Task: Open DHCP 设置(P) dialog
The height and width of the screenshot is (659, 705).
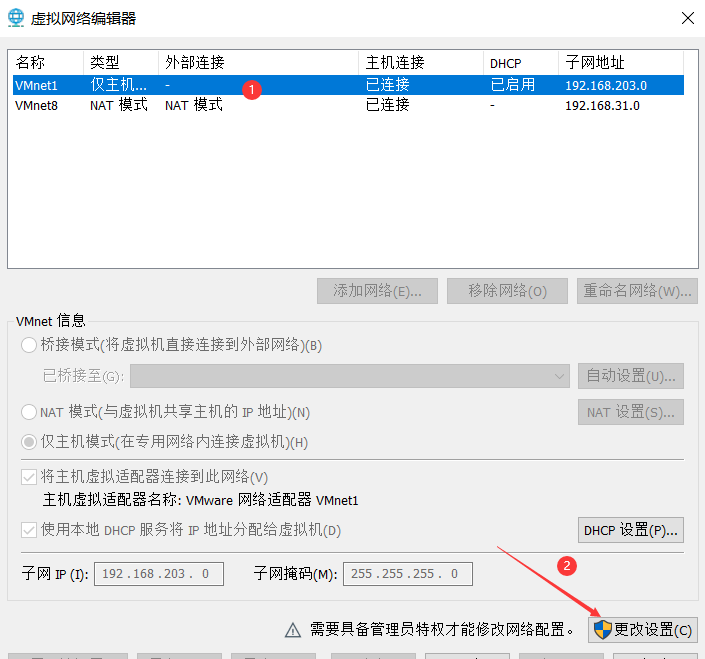Action: coord(631,530)
